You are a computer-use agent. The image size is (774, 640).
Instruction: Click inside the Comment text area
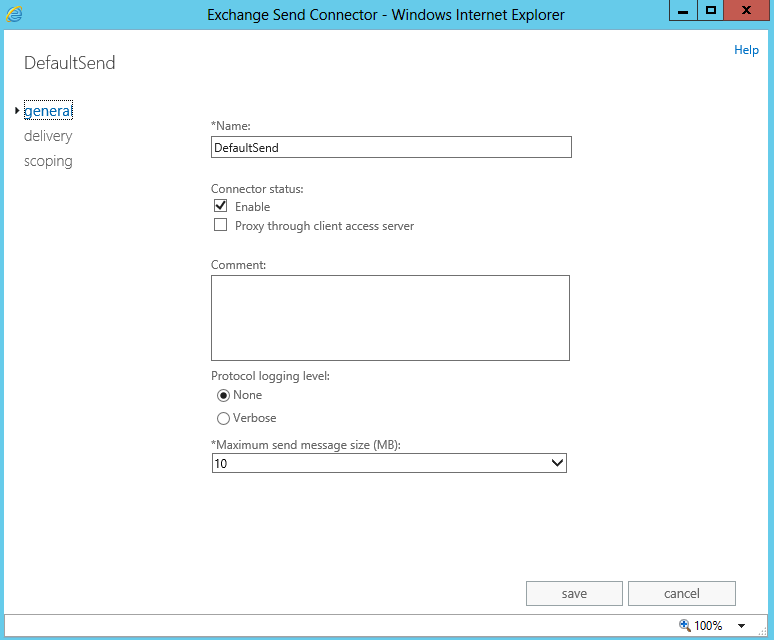point(390,318)
